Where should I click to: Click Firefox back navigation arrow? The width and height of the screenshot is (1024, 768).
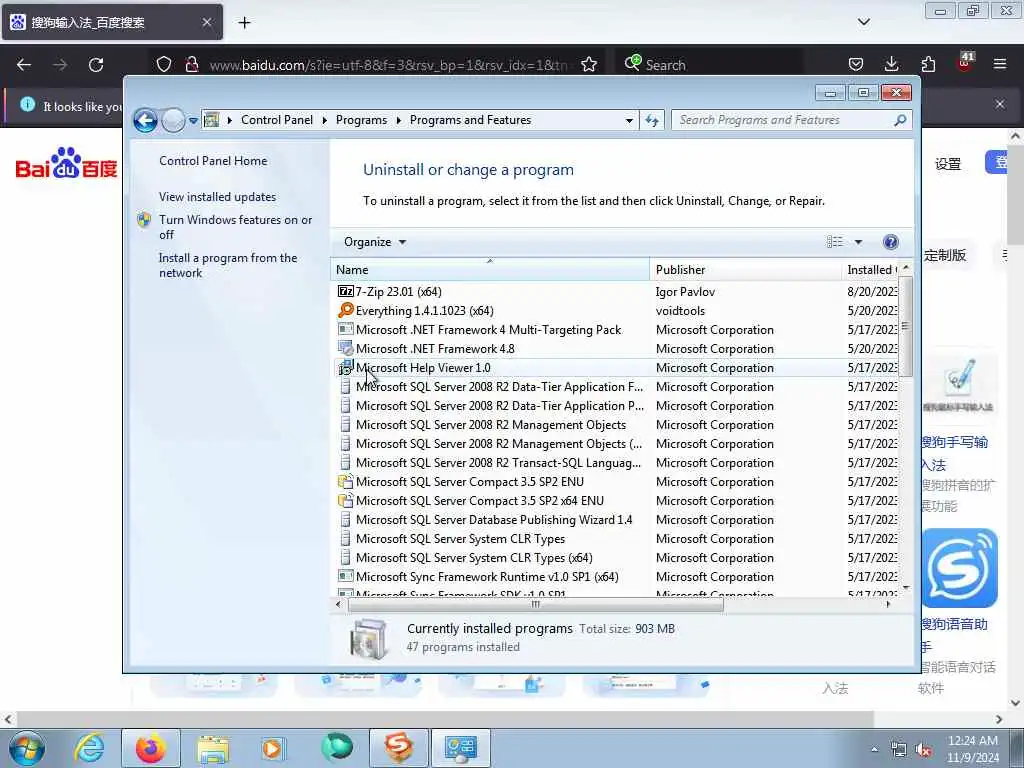point(24,65)
